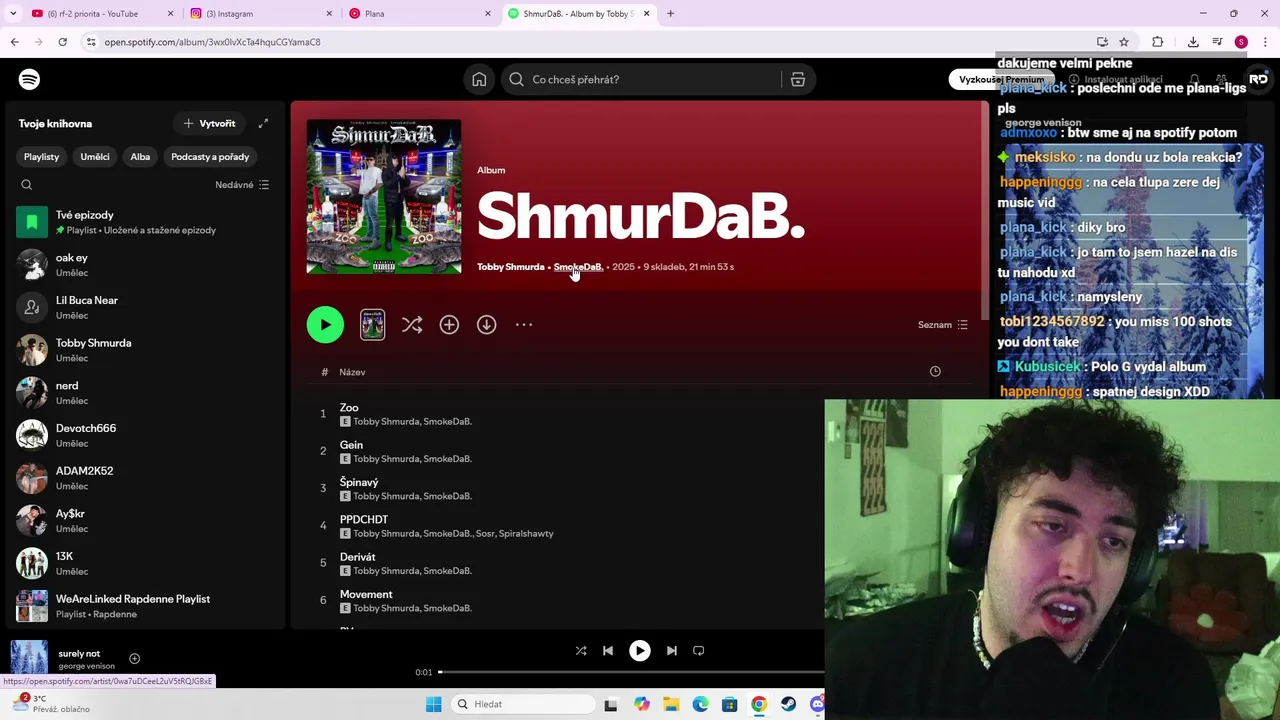The height and width of the screenshot is (720, 1280).
Task: Open ADAM2K52 artist
Action: [145, 478]
